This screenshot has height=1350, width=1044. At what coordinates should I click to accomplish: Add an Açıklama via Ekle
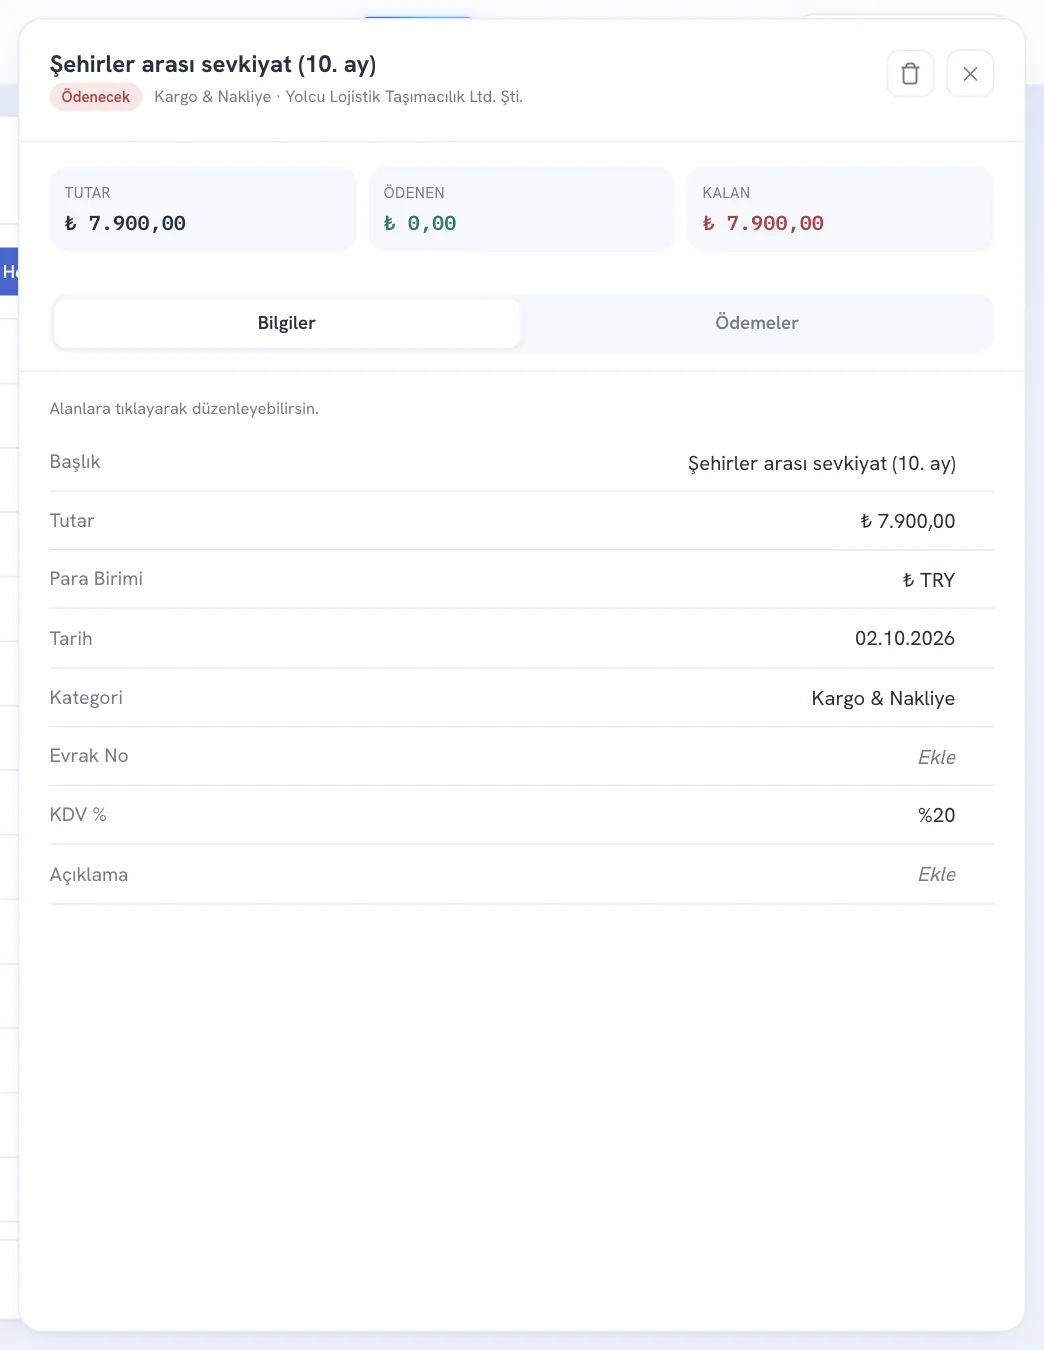click(x=937, y=874)
